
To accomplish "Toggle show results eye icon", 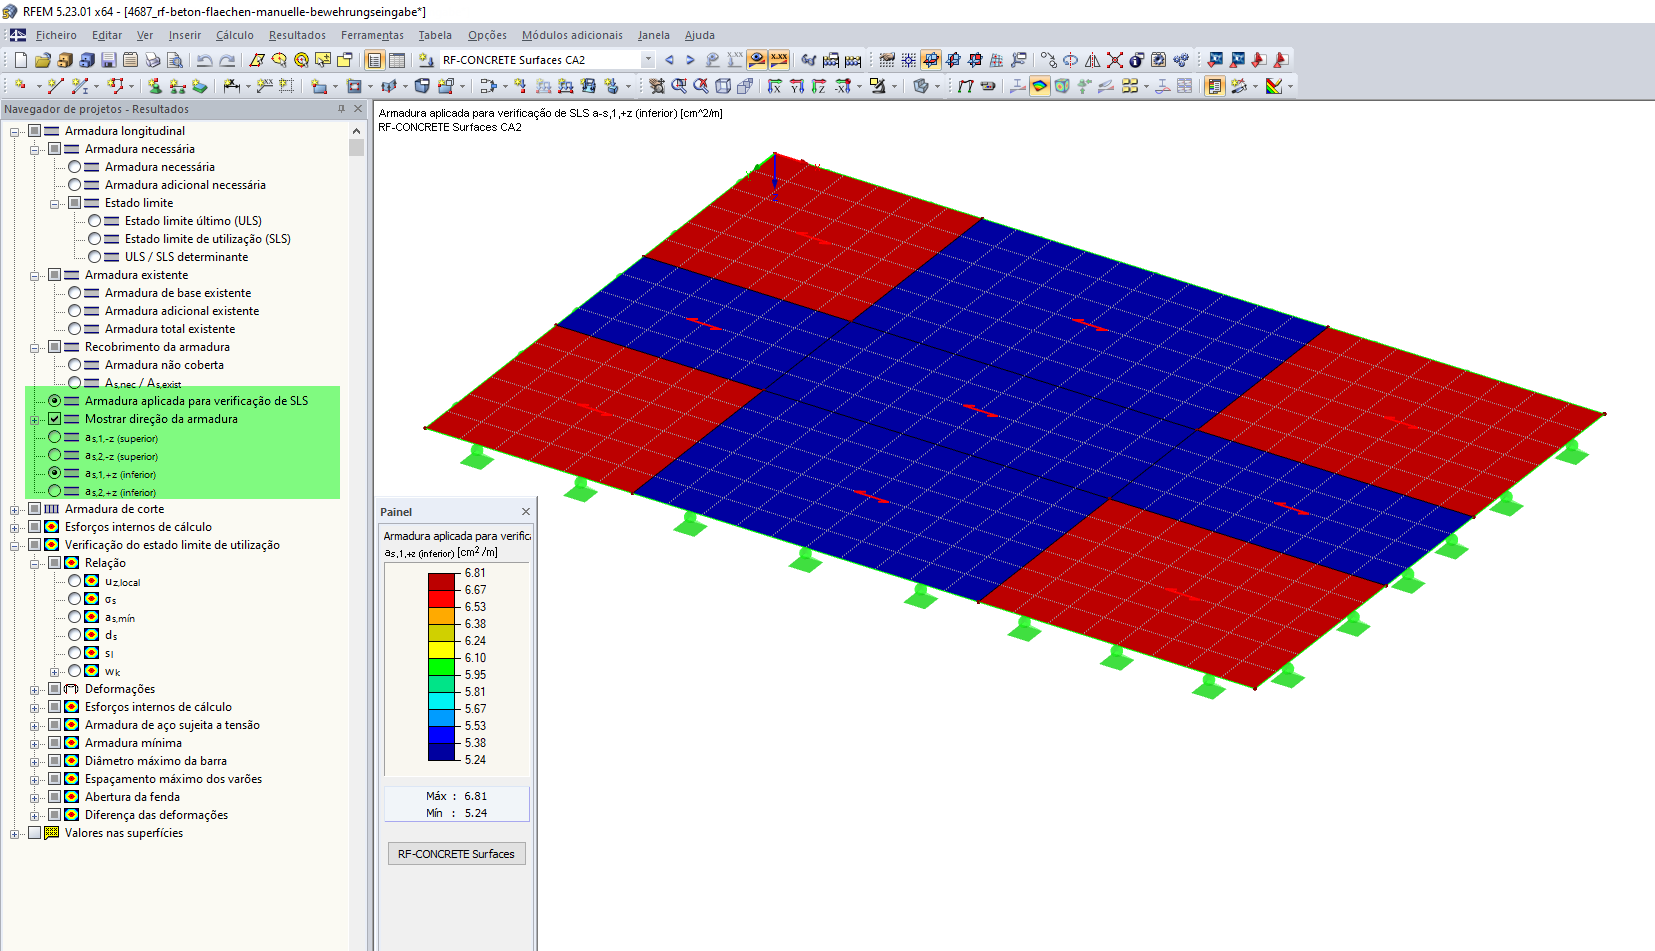I will 757,60.
